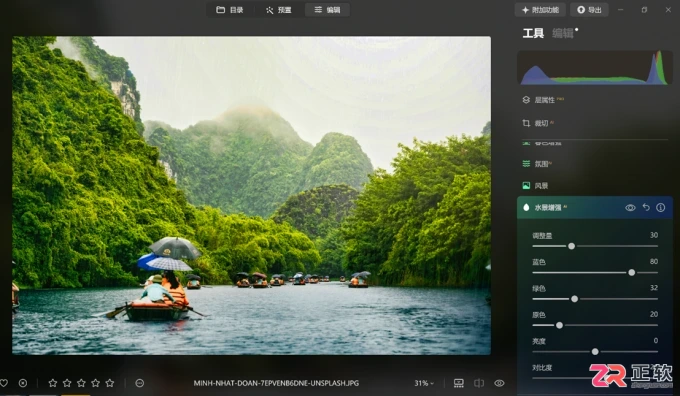680x396 pixels.
Task: Toggle the filmstrip display icon
Action: coord(458,383)
